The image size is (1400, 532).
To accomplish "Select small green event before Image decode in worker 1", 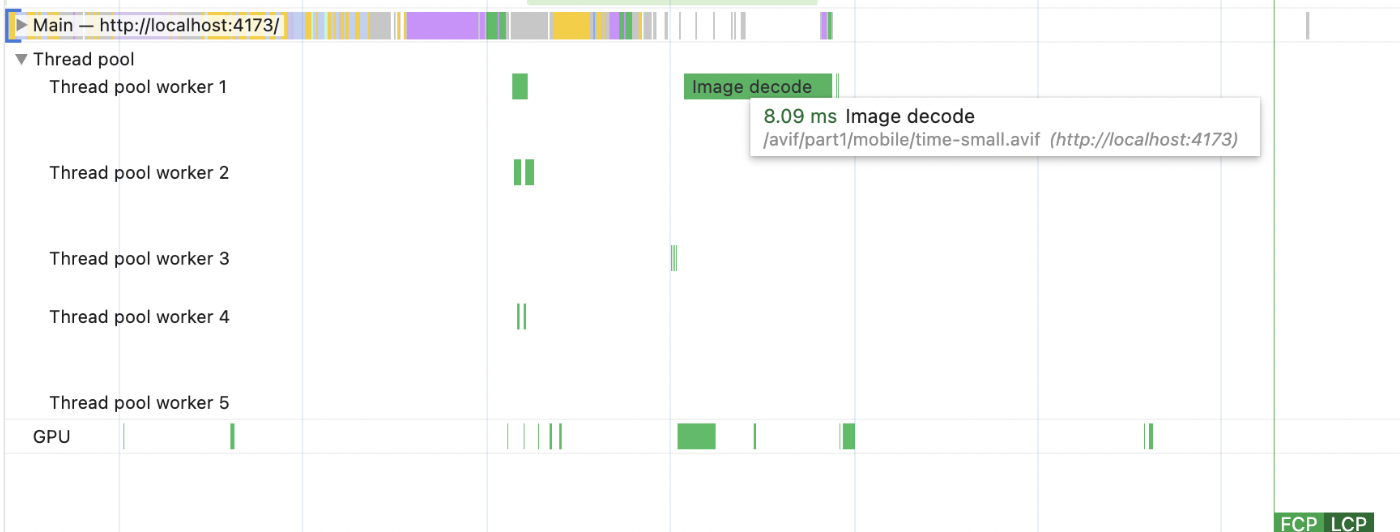I will tap(520, 87).
